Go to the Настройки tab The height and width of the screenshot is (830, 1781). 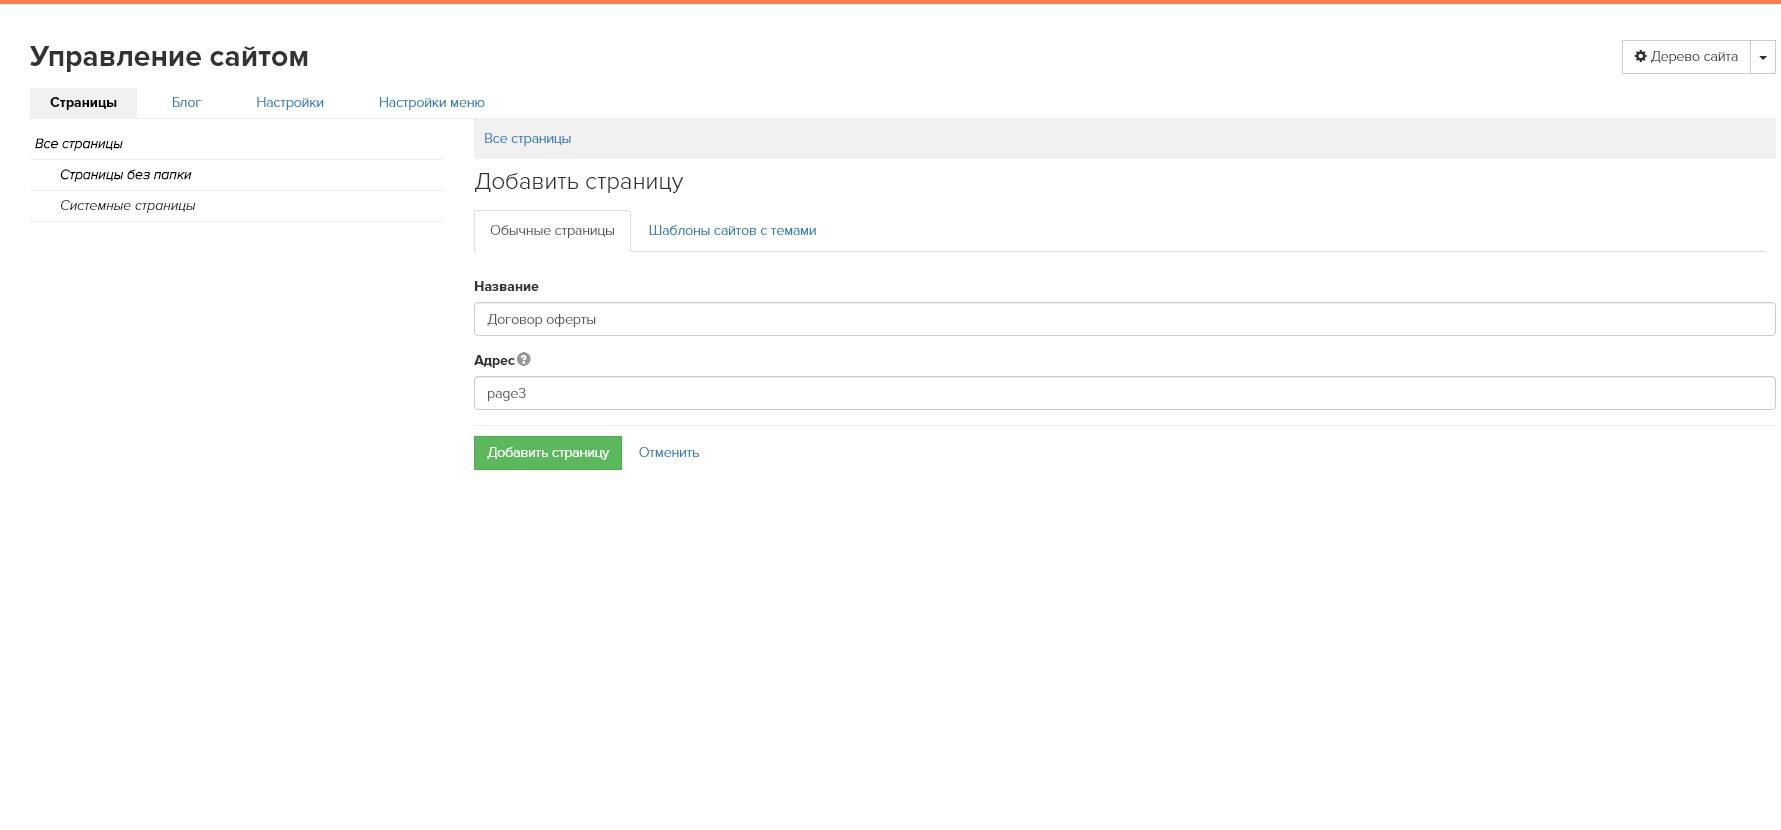tap(290, 103)
